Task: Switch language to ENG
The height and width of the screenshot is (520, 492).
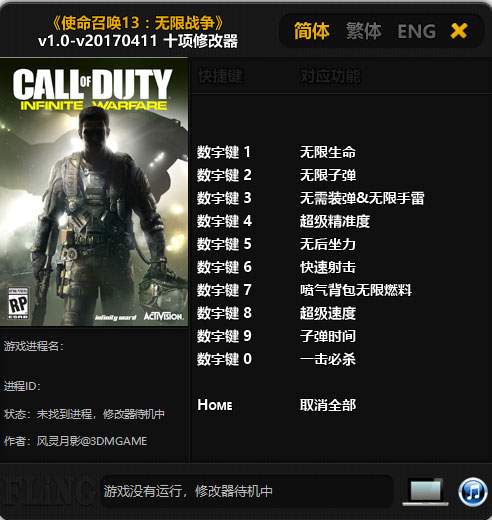Action: coord(417,32)
